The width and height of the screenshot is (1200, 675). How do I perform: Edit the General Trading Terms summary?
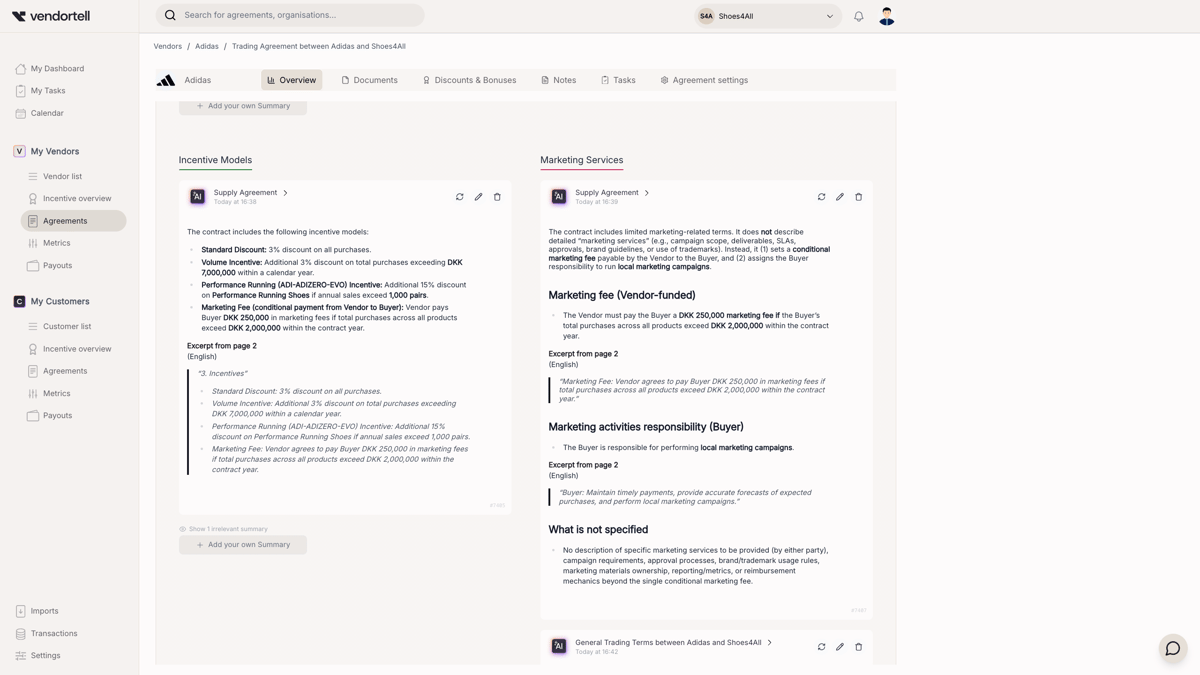tap(840, 647)
